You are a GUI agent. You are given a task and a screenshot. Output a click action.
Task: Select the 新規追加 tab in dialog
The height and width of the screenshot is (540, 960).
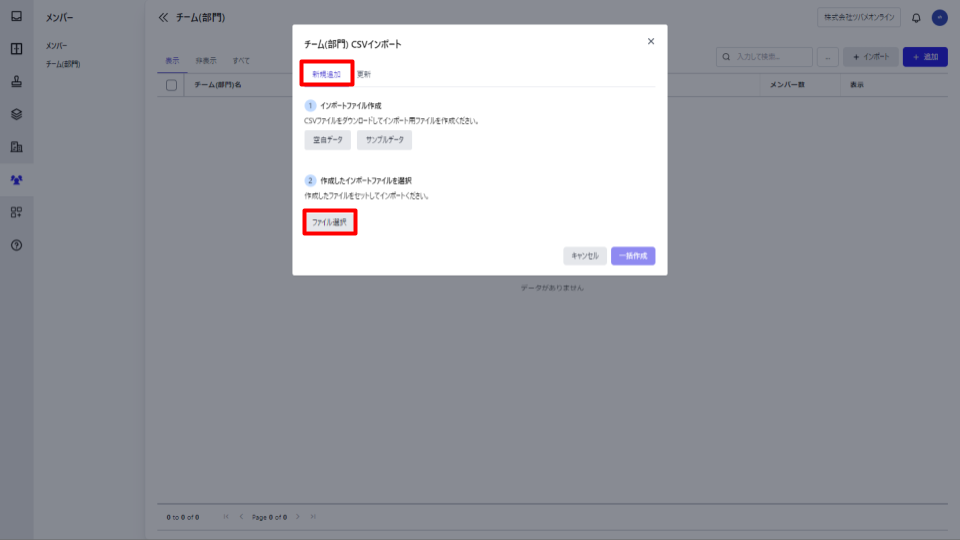[326, 74]
